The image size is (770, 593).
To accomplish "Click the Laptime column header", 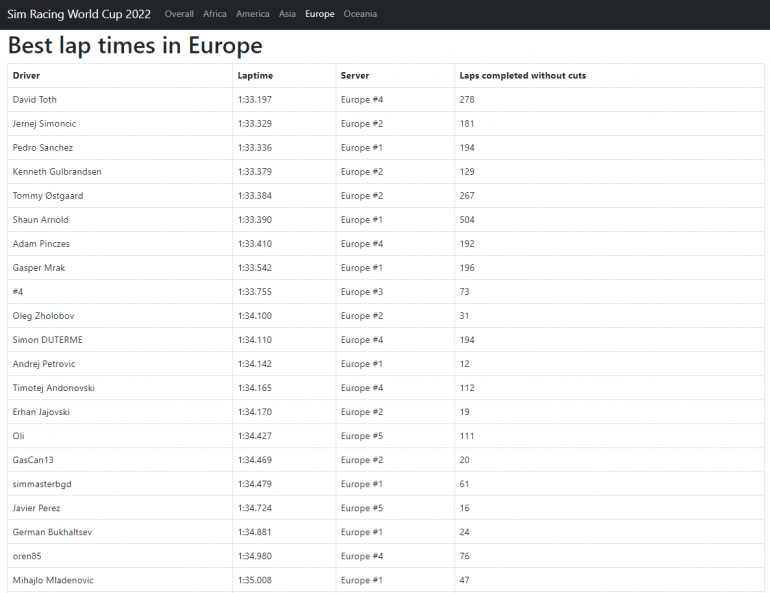I will (255, 76).
